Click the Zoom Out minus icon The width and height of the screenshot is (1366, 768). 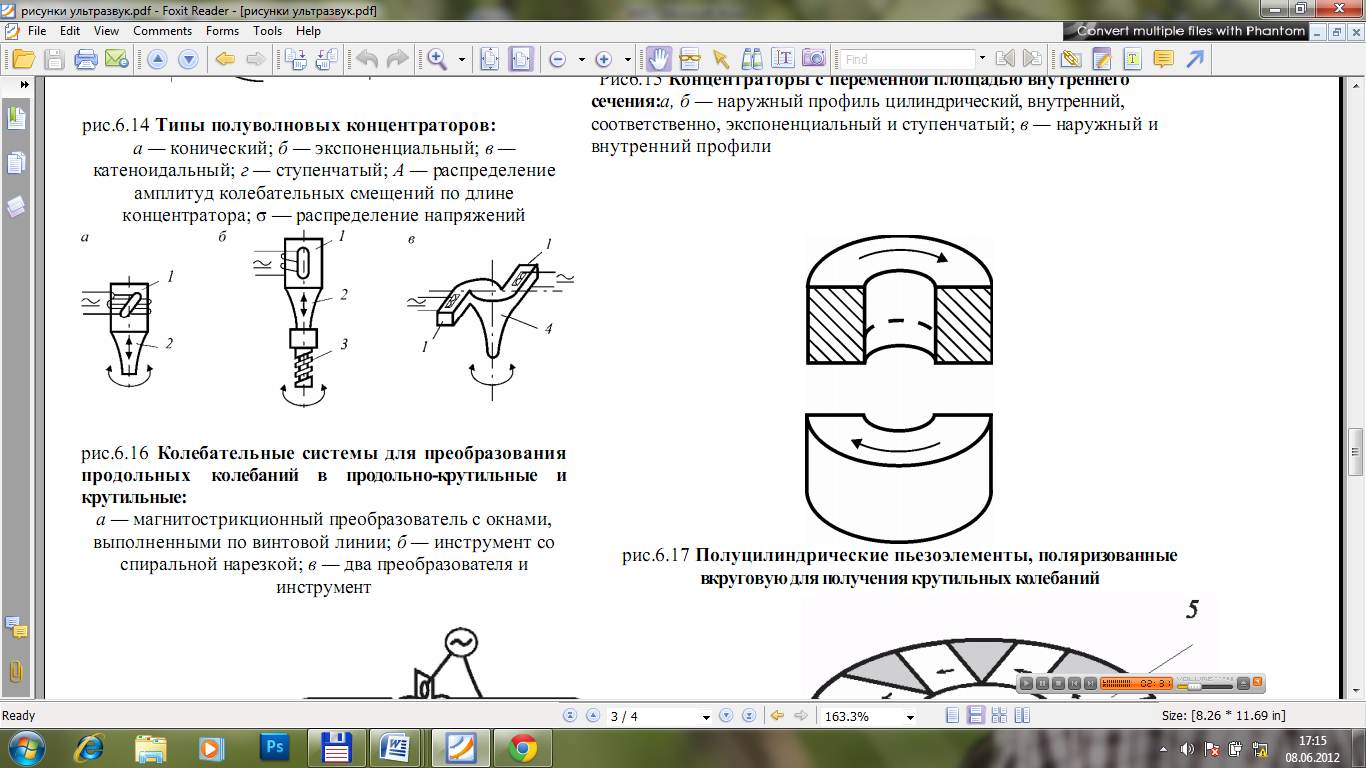(x=557, y=59)
